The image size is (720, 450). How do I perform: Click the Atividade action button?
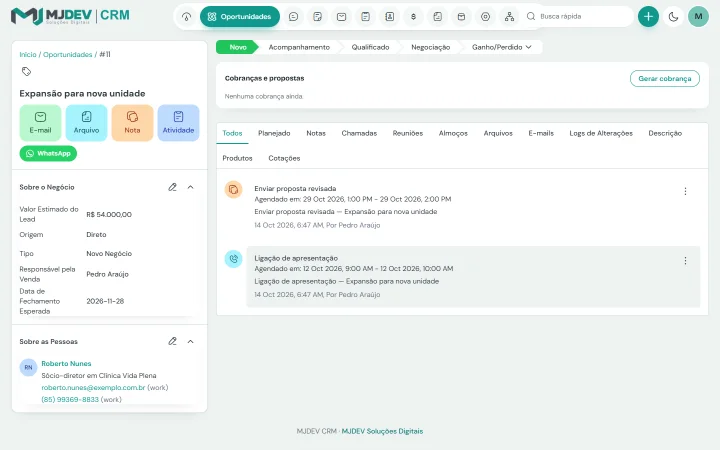(x=178, y=123)
